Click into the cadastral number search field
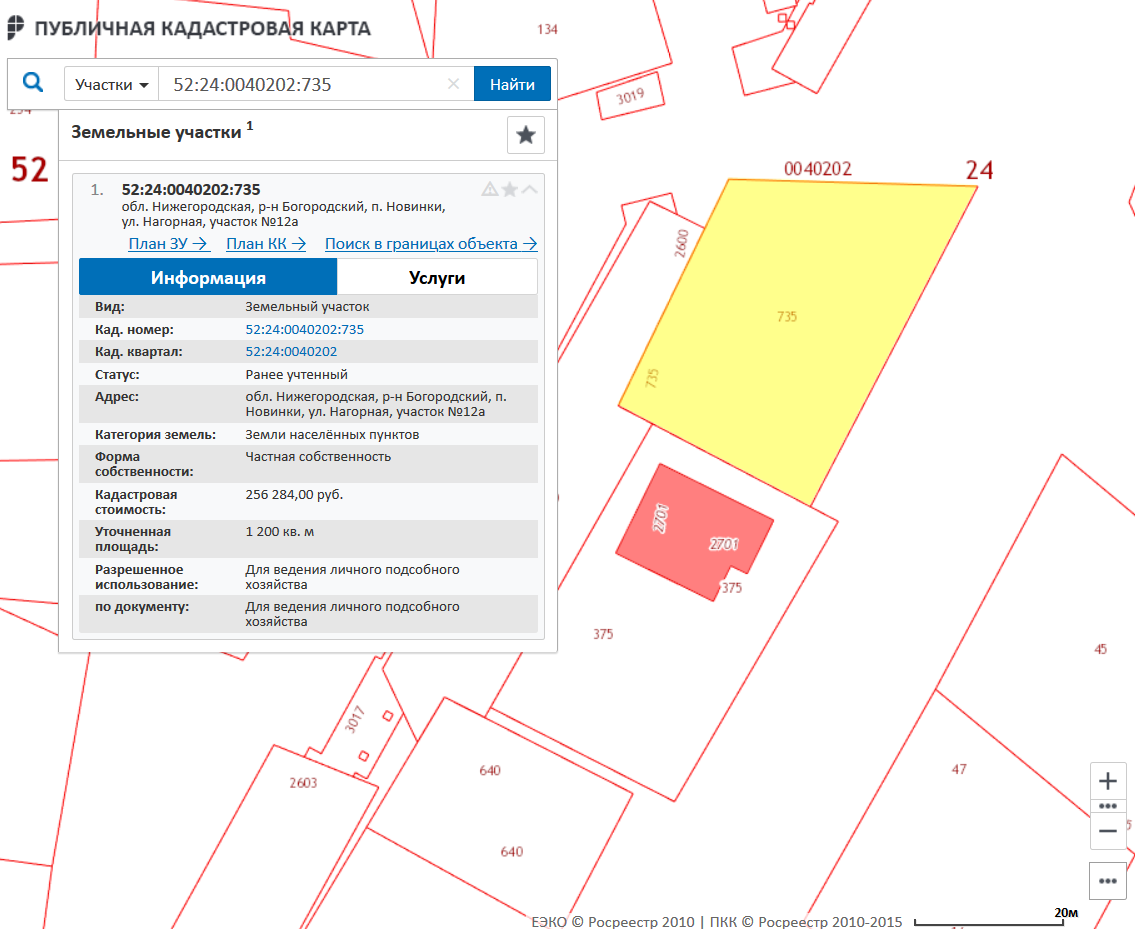The height and width of the screenshot is (929, 1135). click(x=300, y=85)
